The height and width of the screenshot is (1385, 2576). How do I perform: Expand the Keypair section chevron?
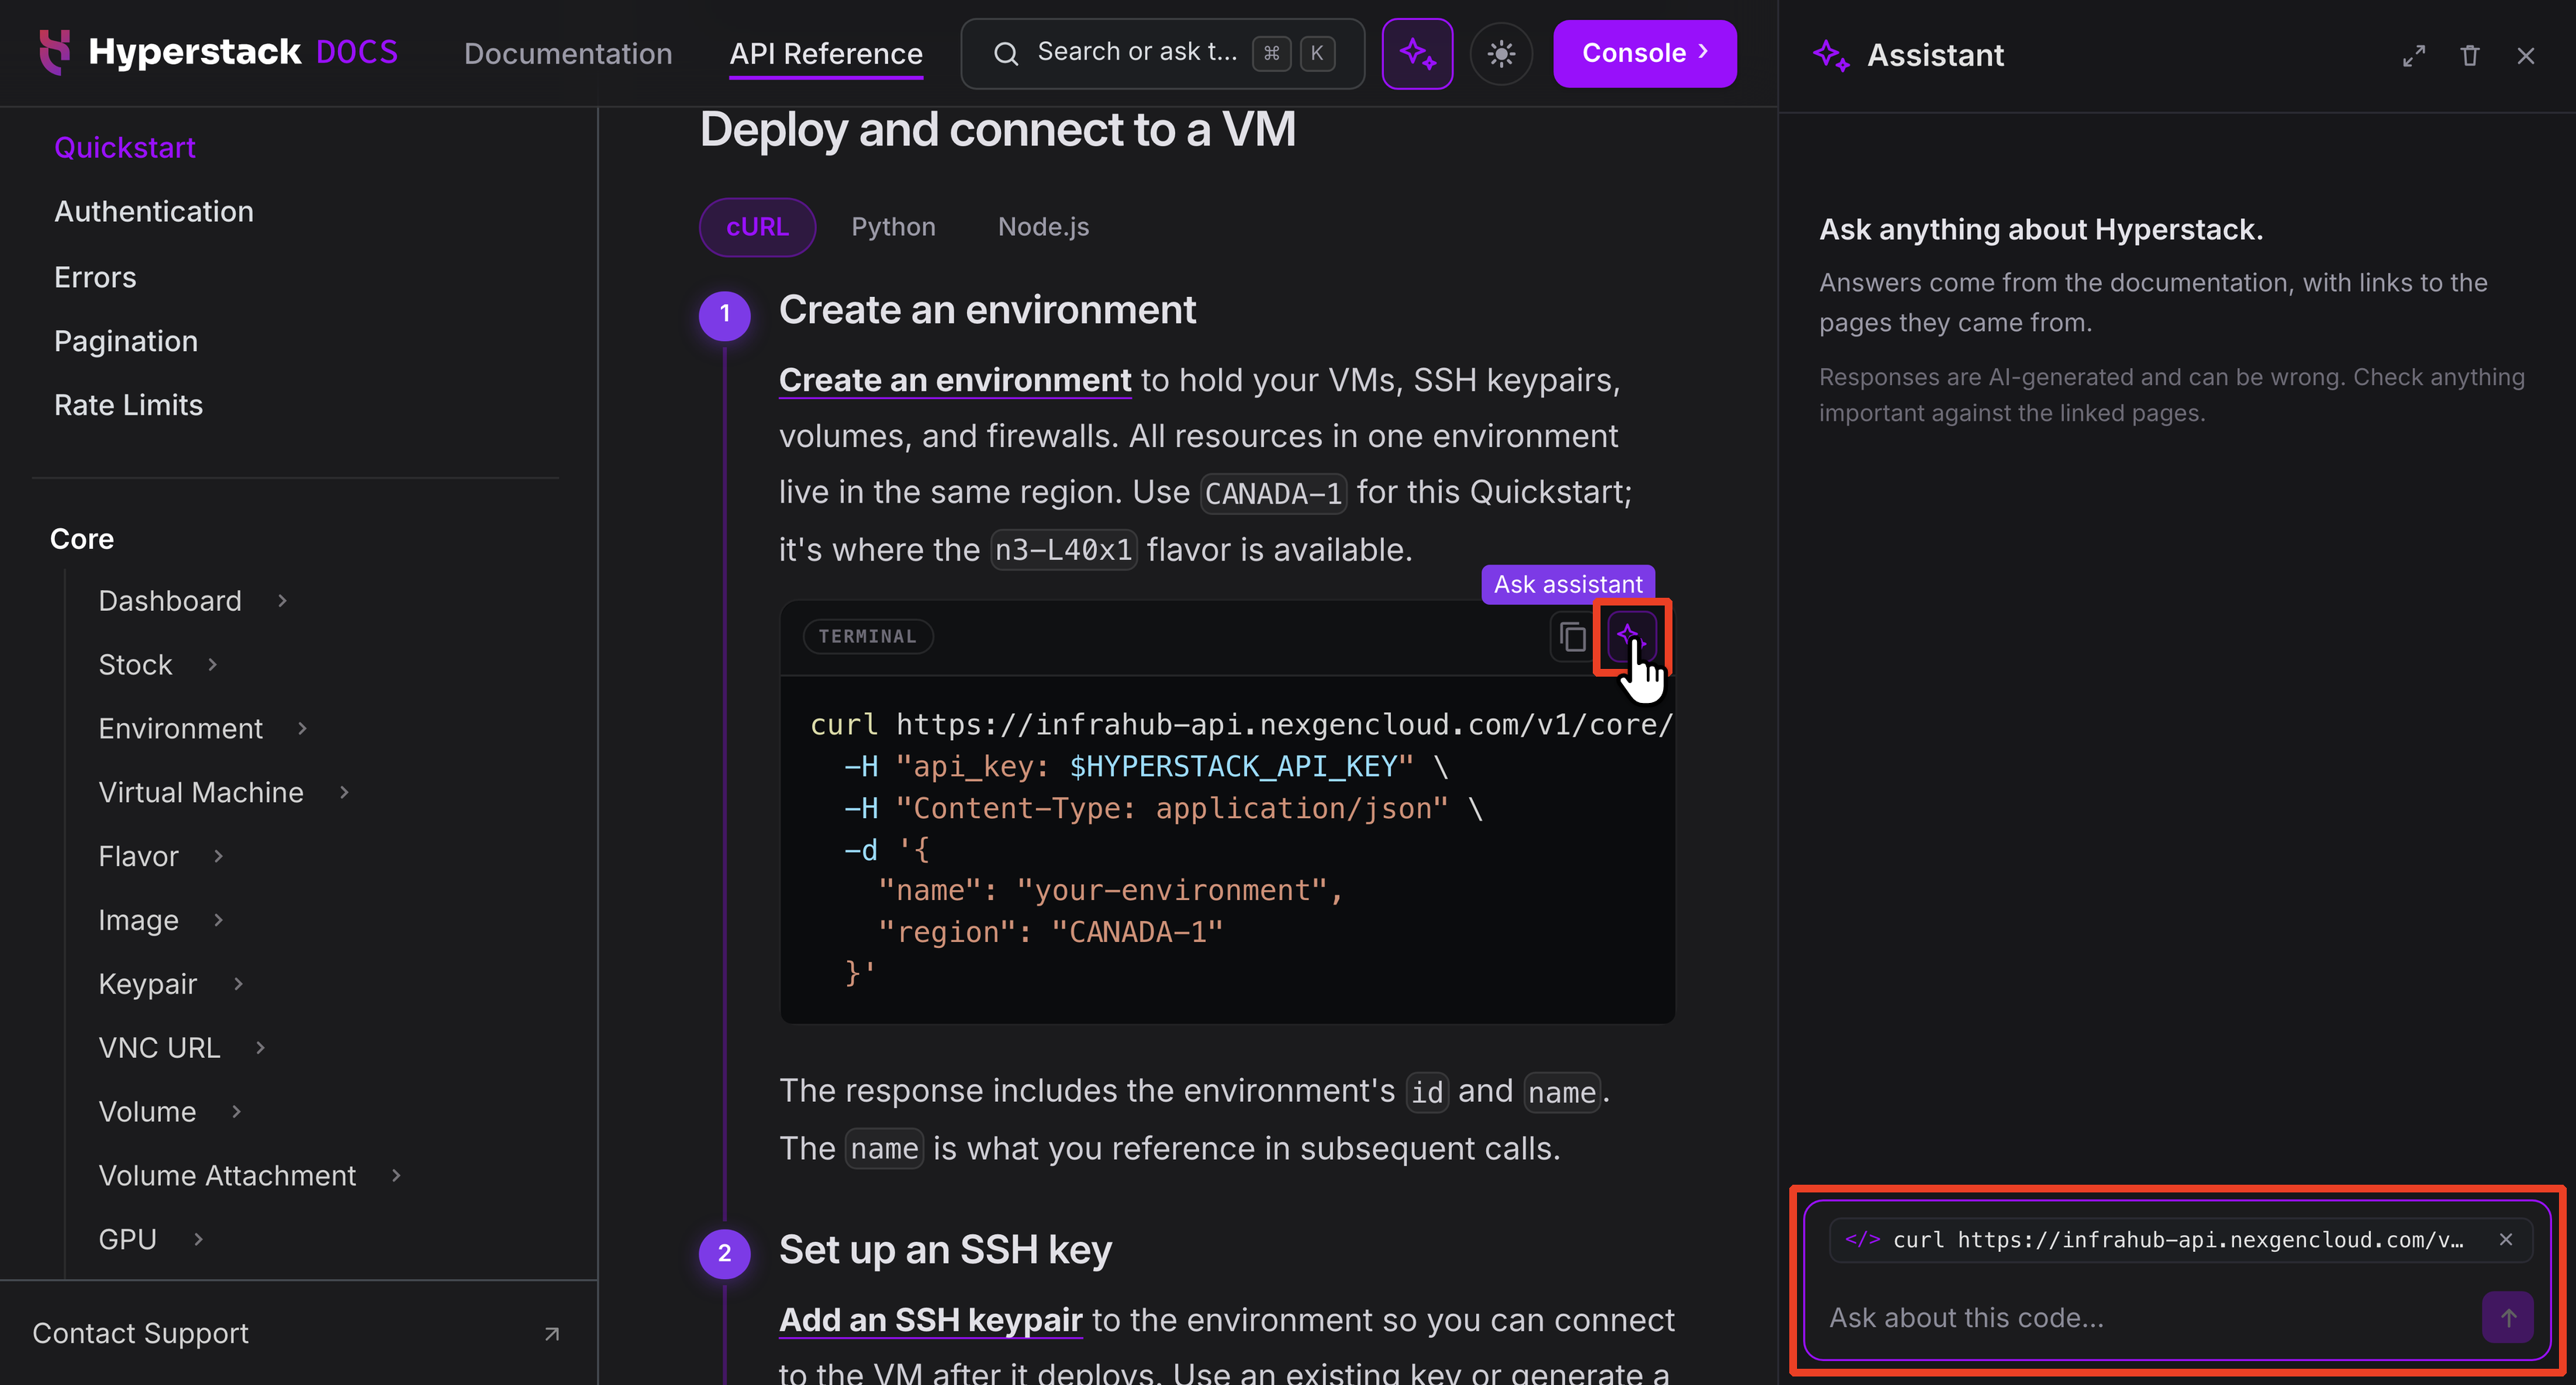[238, 983]
